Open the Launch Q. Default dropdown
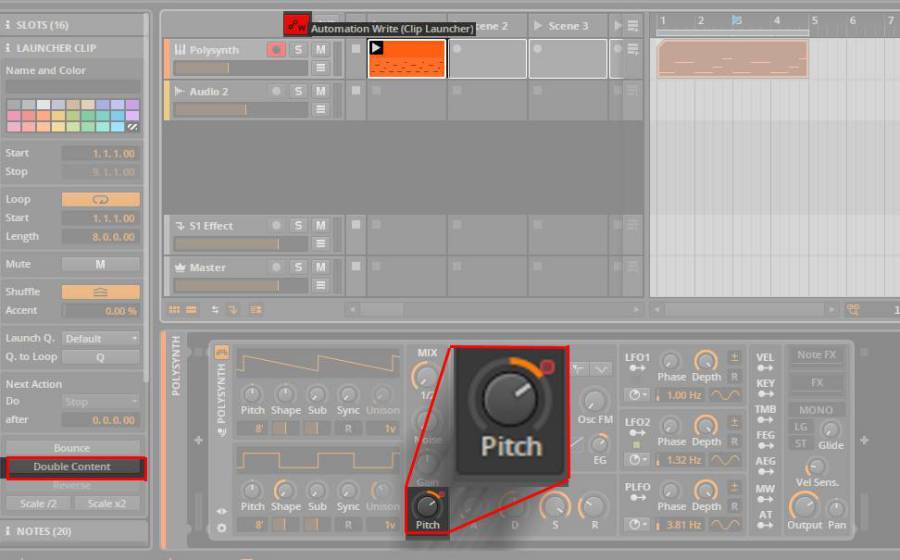Image resolution: width=900 pixels, height=560 pixels. tap(100, 338)
